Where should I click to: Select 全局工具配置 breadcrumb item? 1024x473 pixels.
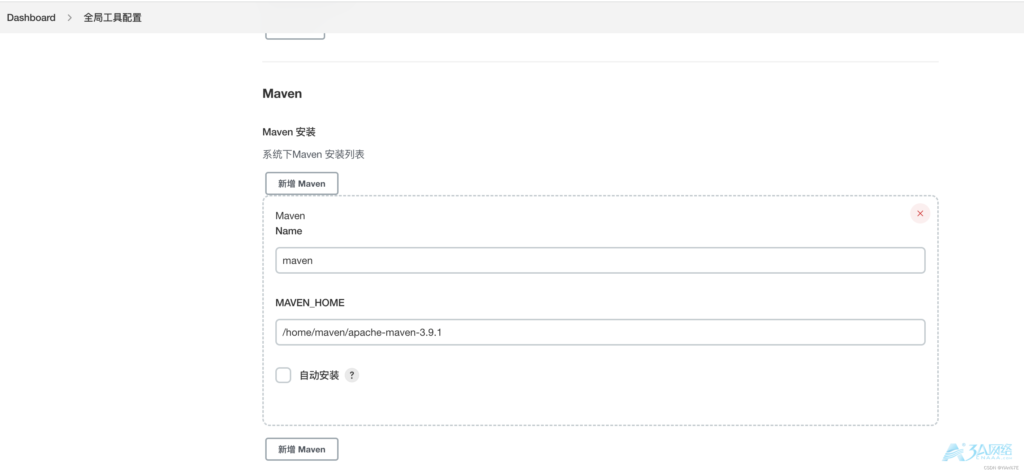112,17
